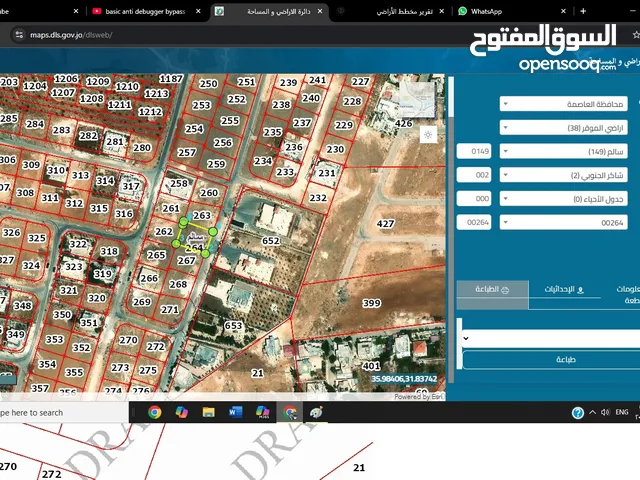Expand the سالم (149) village dropdown
640x480 pixels.
564,151
